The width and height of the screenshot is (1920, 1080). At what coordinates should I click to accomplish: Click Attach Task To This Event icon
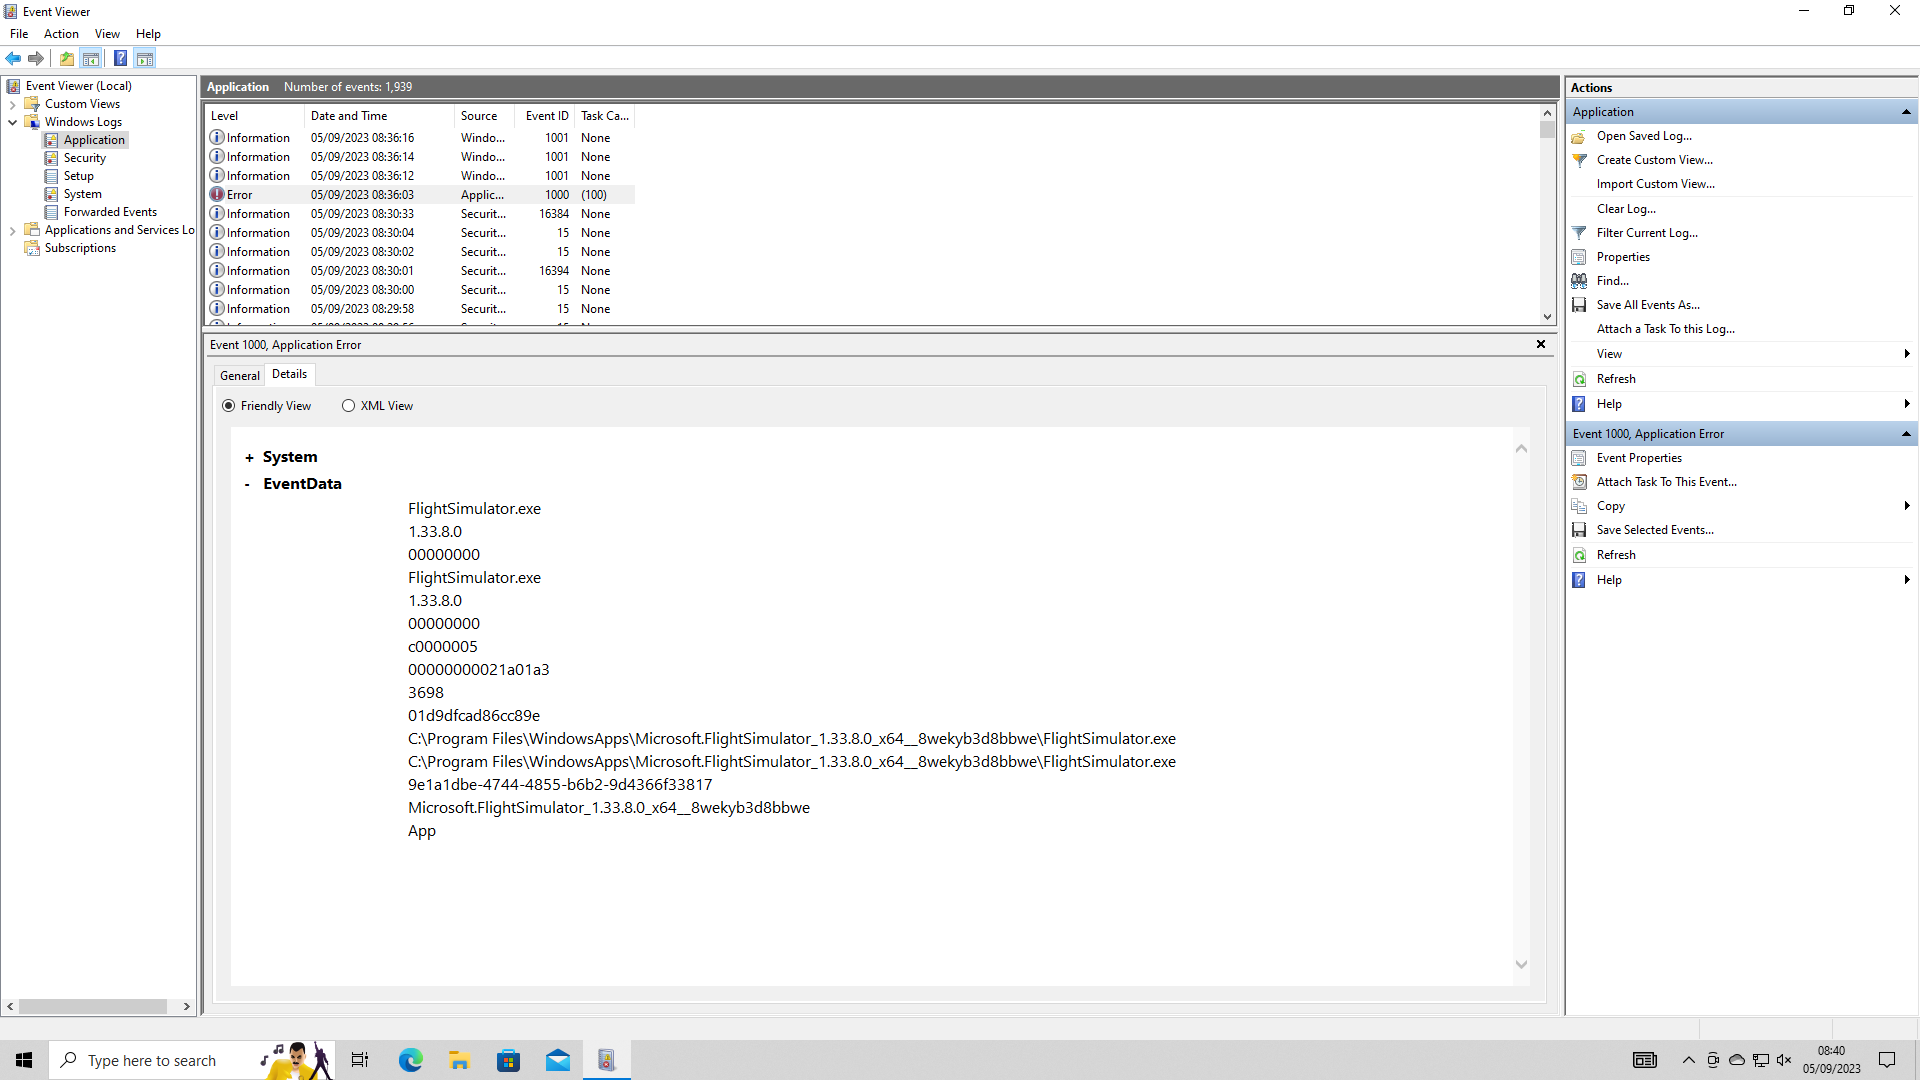coord(1579,482)
